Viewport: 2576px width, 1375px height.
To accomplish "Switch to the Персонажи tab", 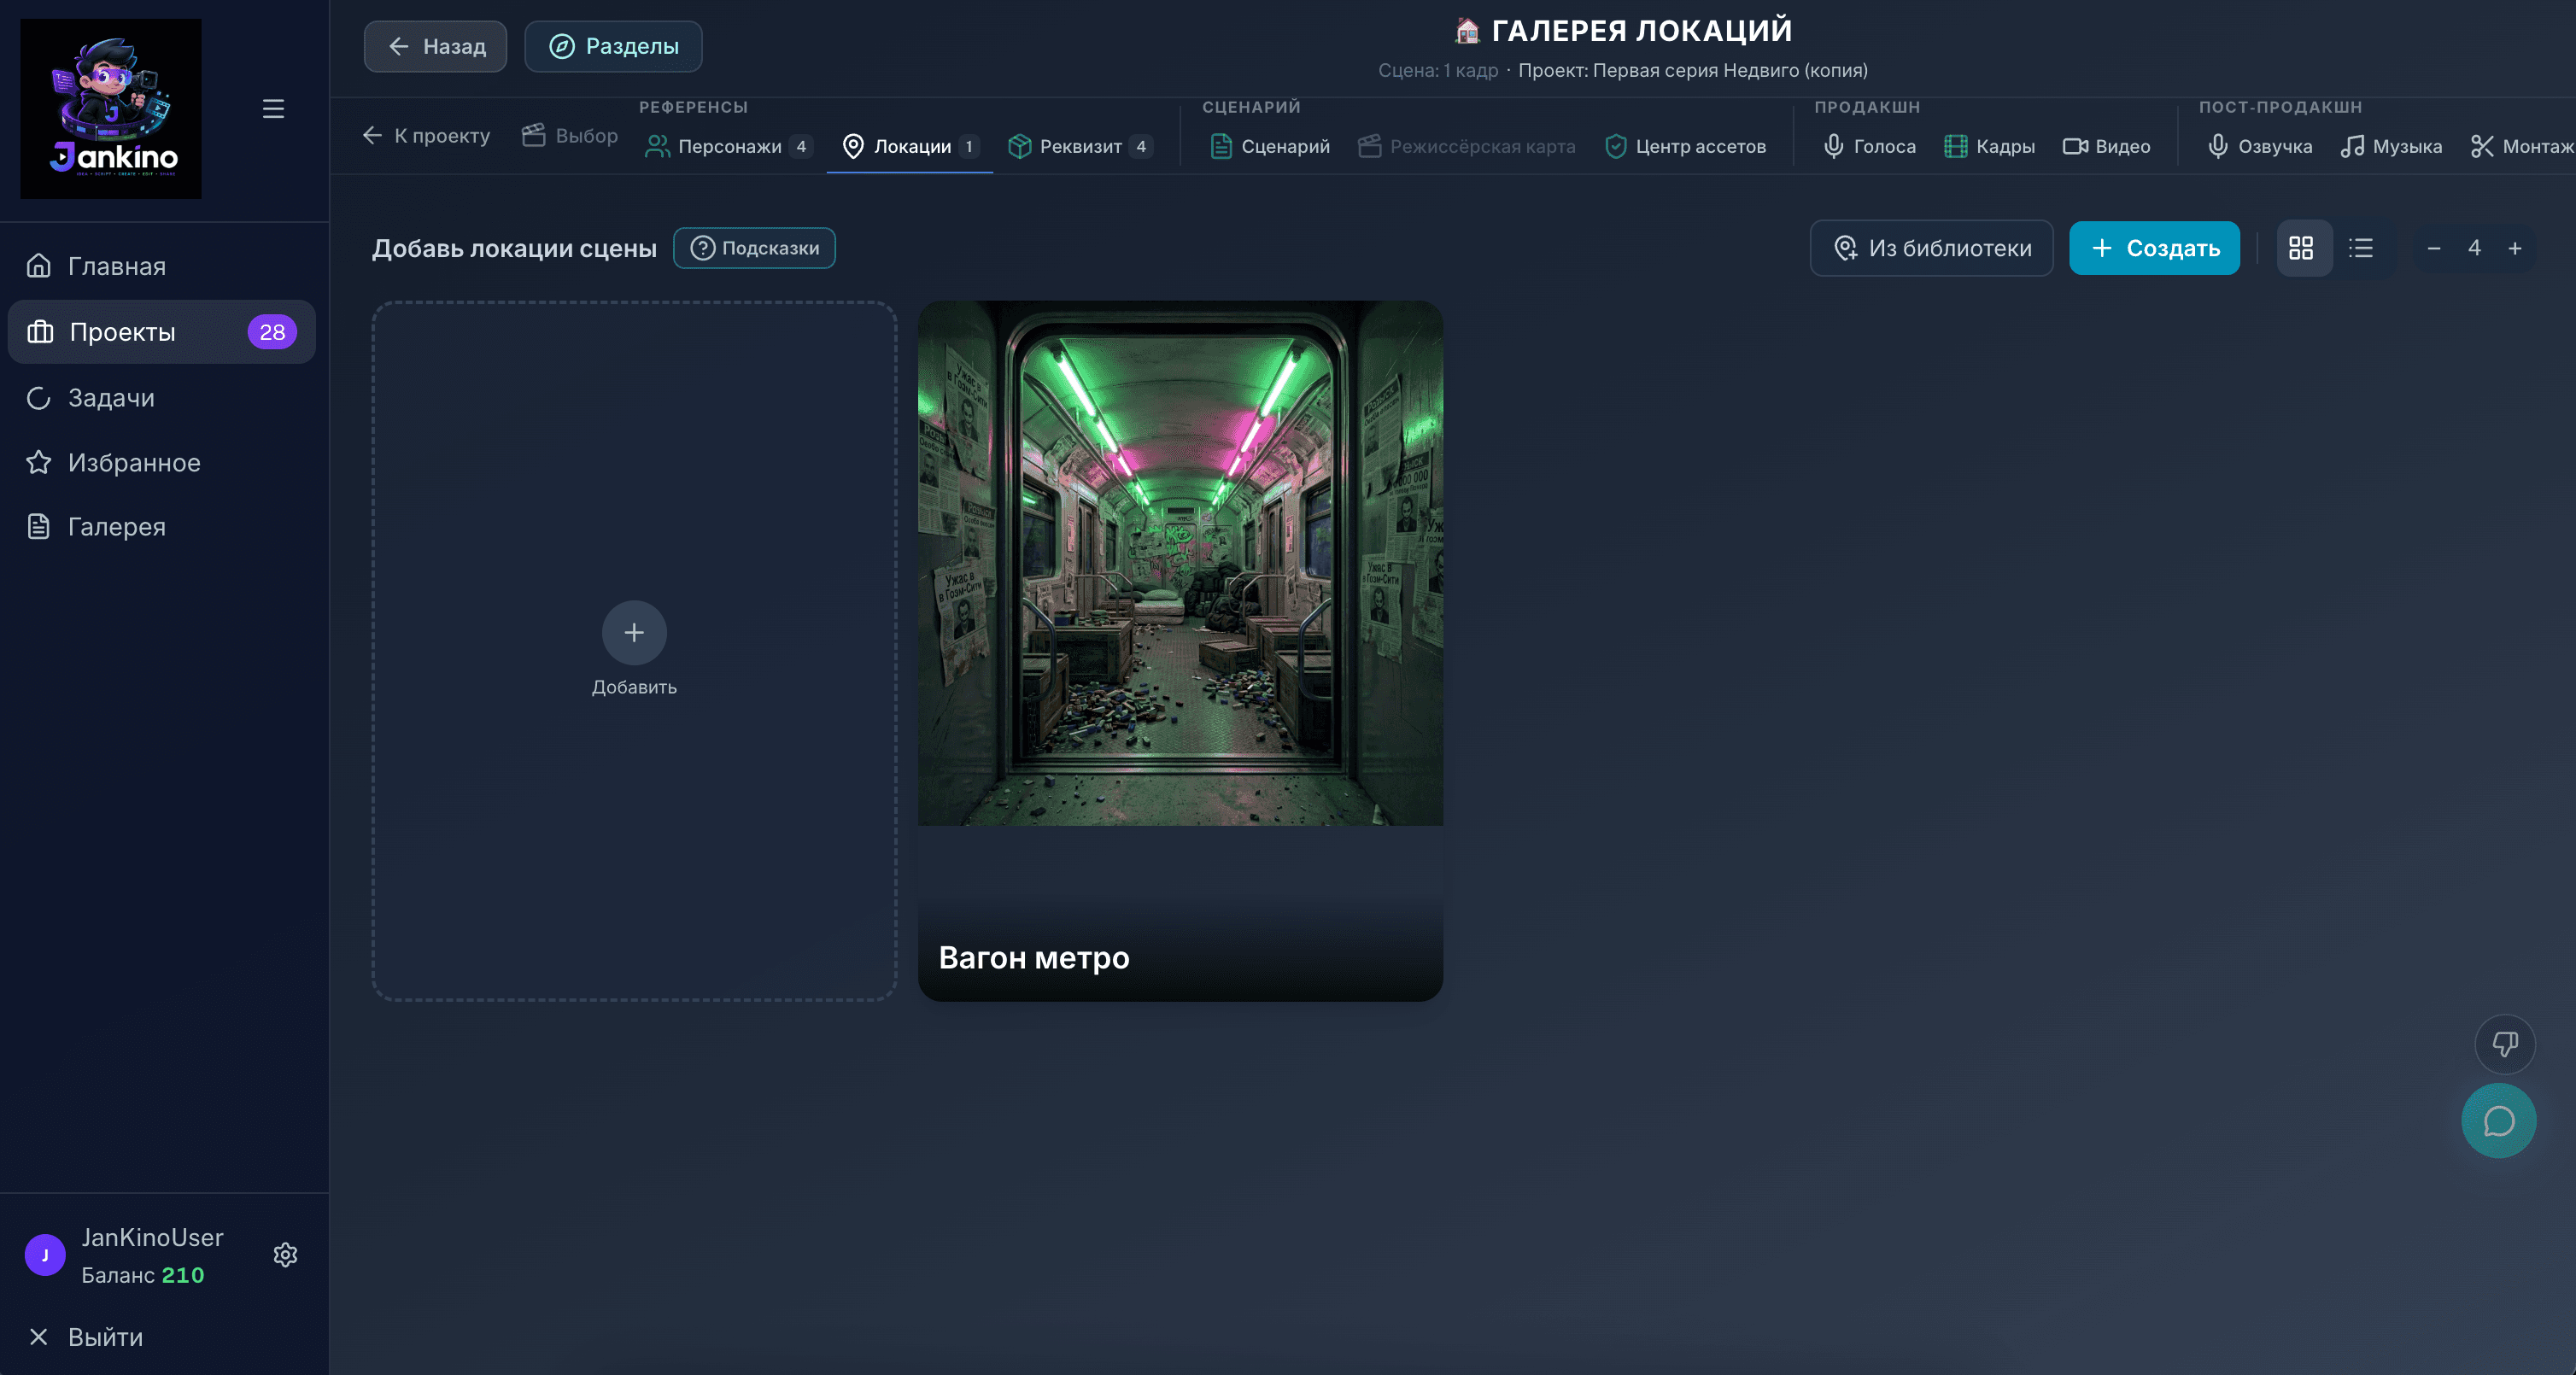I will coord(729,146).
